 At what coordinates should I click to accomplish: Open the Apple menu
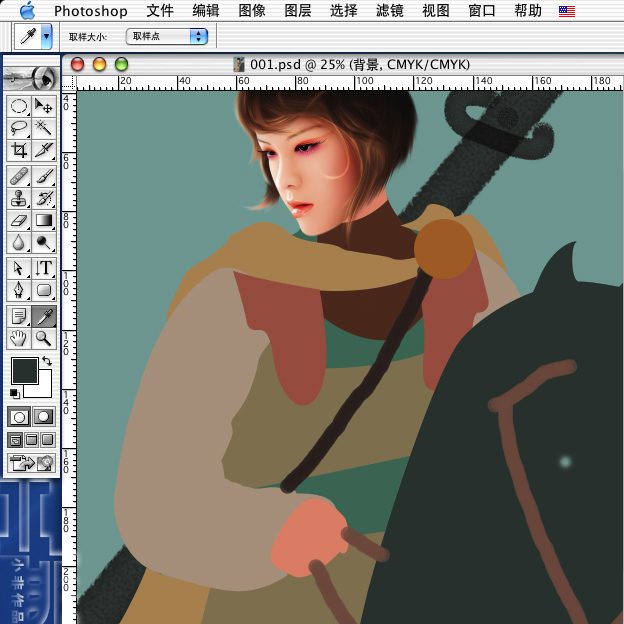pyautogui.click(x=27, y=11)
